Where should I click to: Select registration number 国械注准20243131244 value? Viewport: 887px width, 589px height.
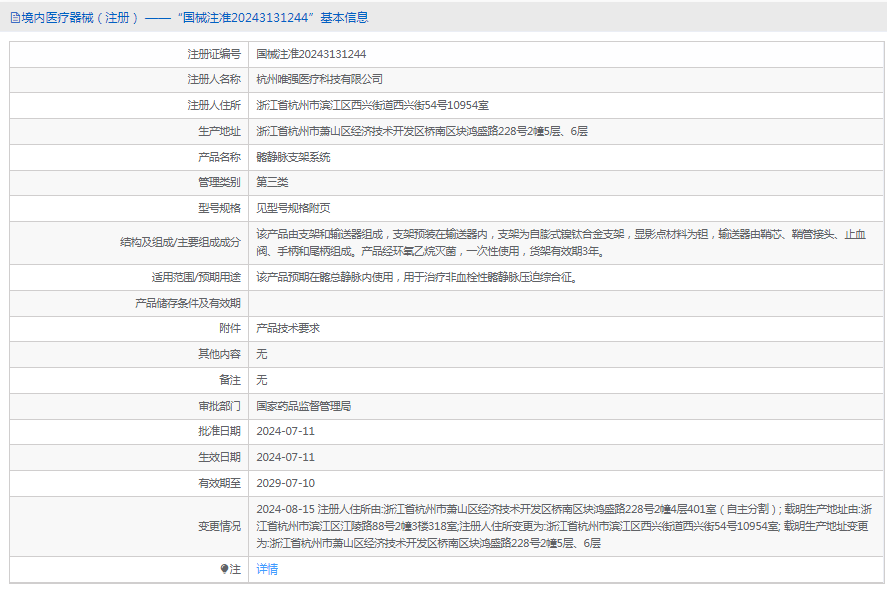(x=311, y=54)
